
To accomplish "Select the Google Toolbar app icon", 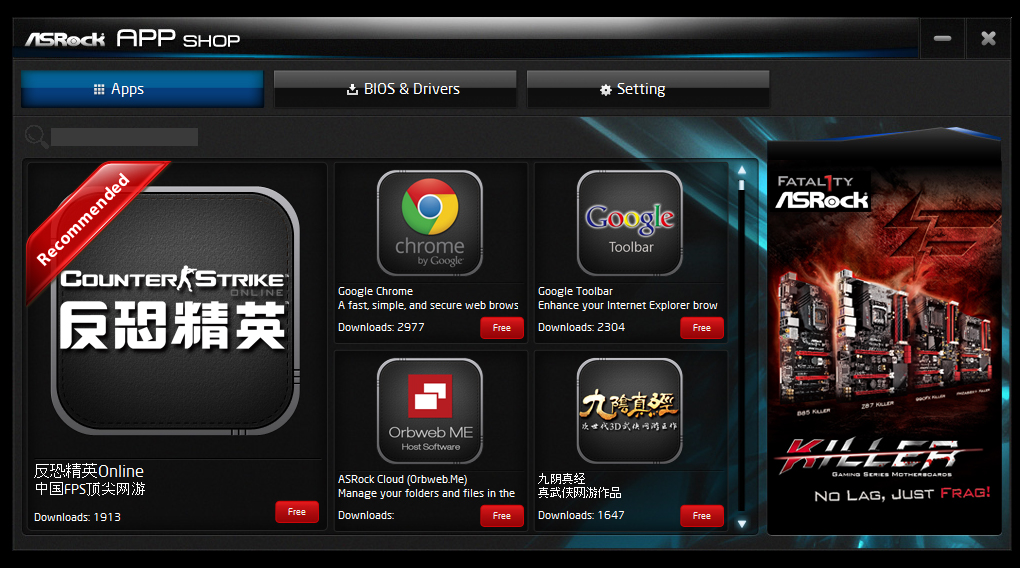I will [630, 223].
